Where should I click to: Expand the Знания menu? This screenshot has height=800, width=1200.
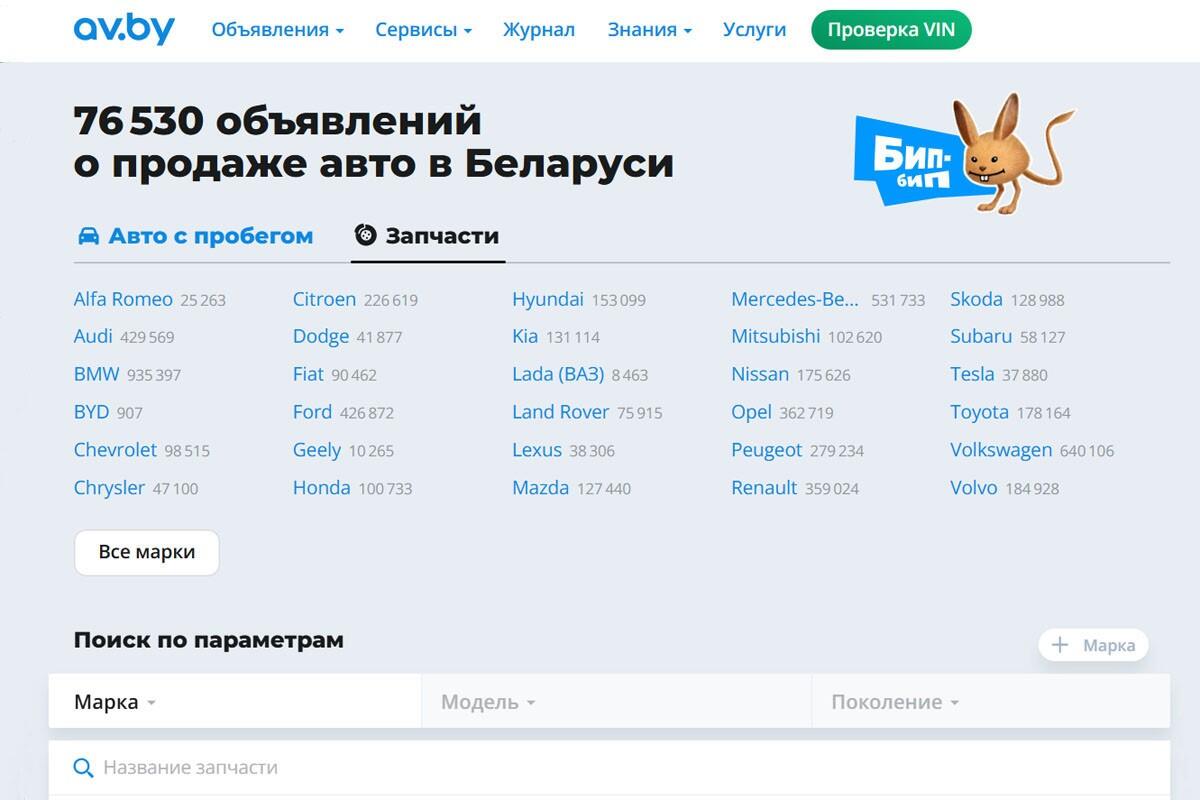pyautogui.click(x=649, y=30)
